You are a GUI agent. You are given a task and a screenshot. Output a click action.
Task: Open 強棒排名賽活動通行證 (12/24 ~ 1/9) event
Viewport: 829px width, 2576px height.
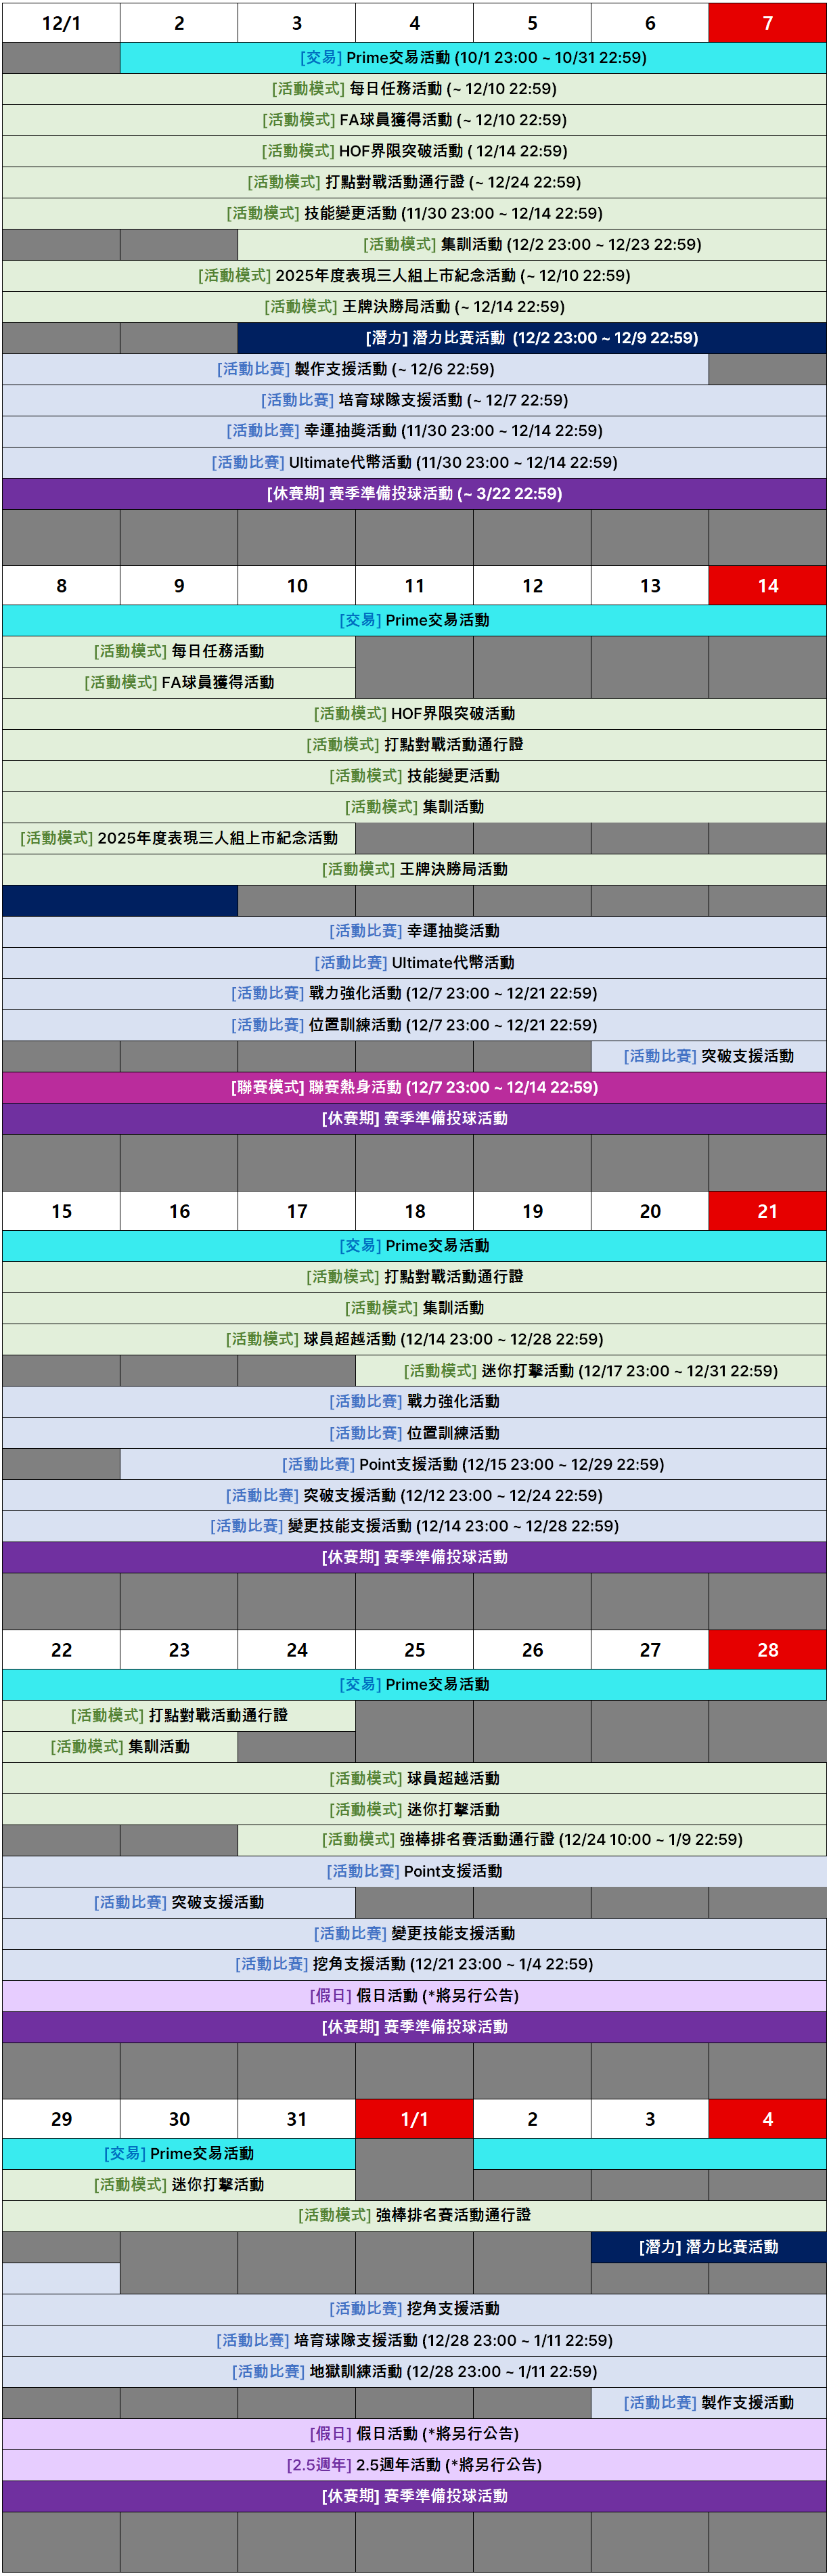[x=531, y=1840]
